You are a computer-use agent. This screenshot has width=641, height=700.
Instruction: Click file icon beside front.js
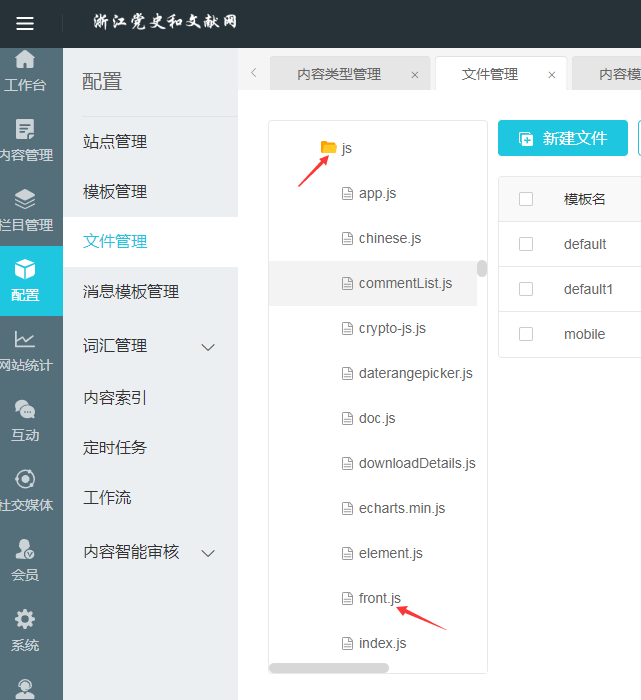(347, 598)
